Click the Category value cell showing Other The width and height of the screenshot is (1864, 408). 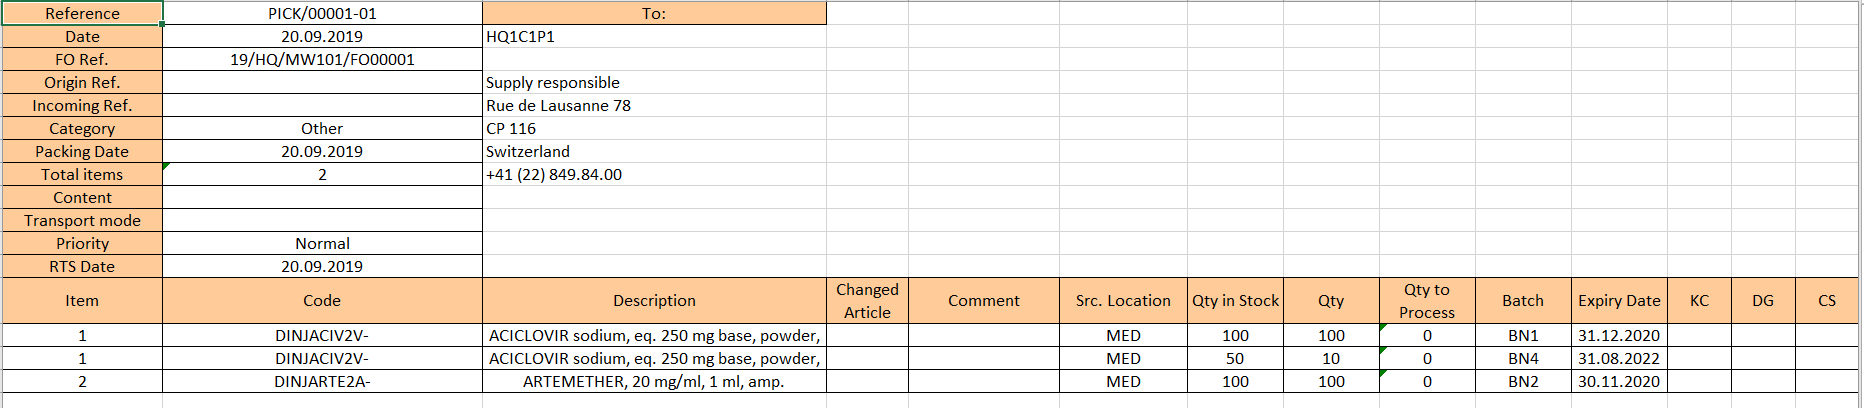tap(322, 128)
